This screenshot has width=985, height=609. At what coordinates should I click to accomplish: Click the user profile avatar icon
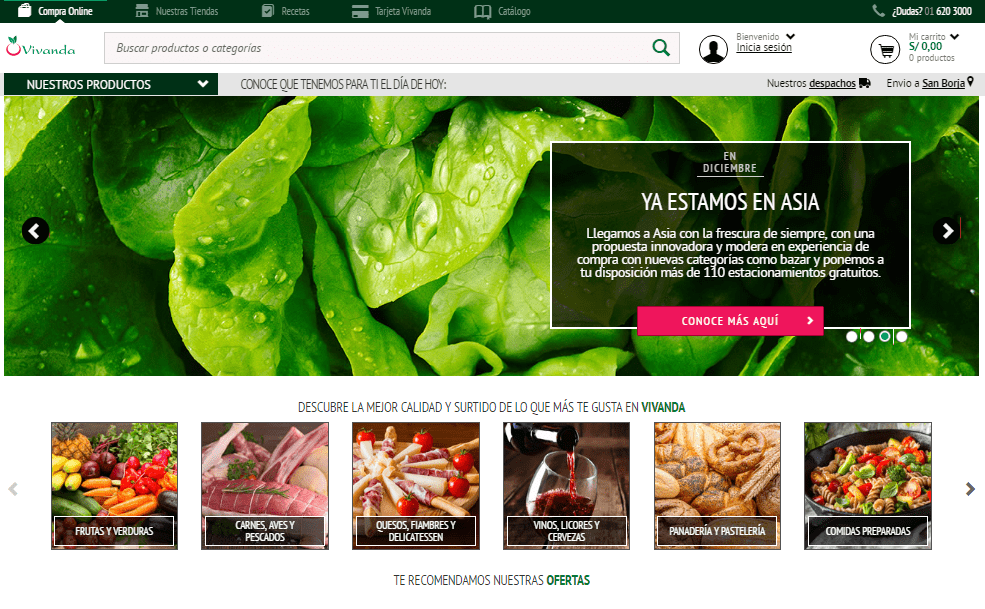[x=713, y=49]
